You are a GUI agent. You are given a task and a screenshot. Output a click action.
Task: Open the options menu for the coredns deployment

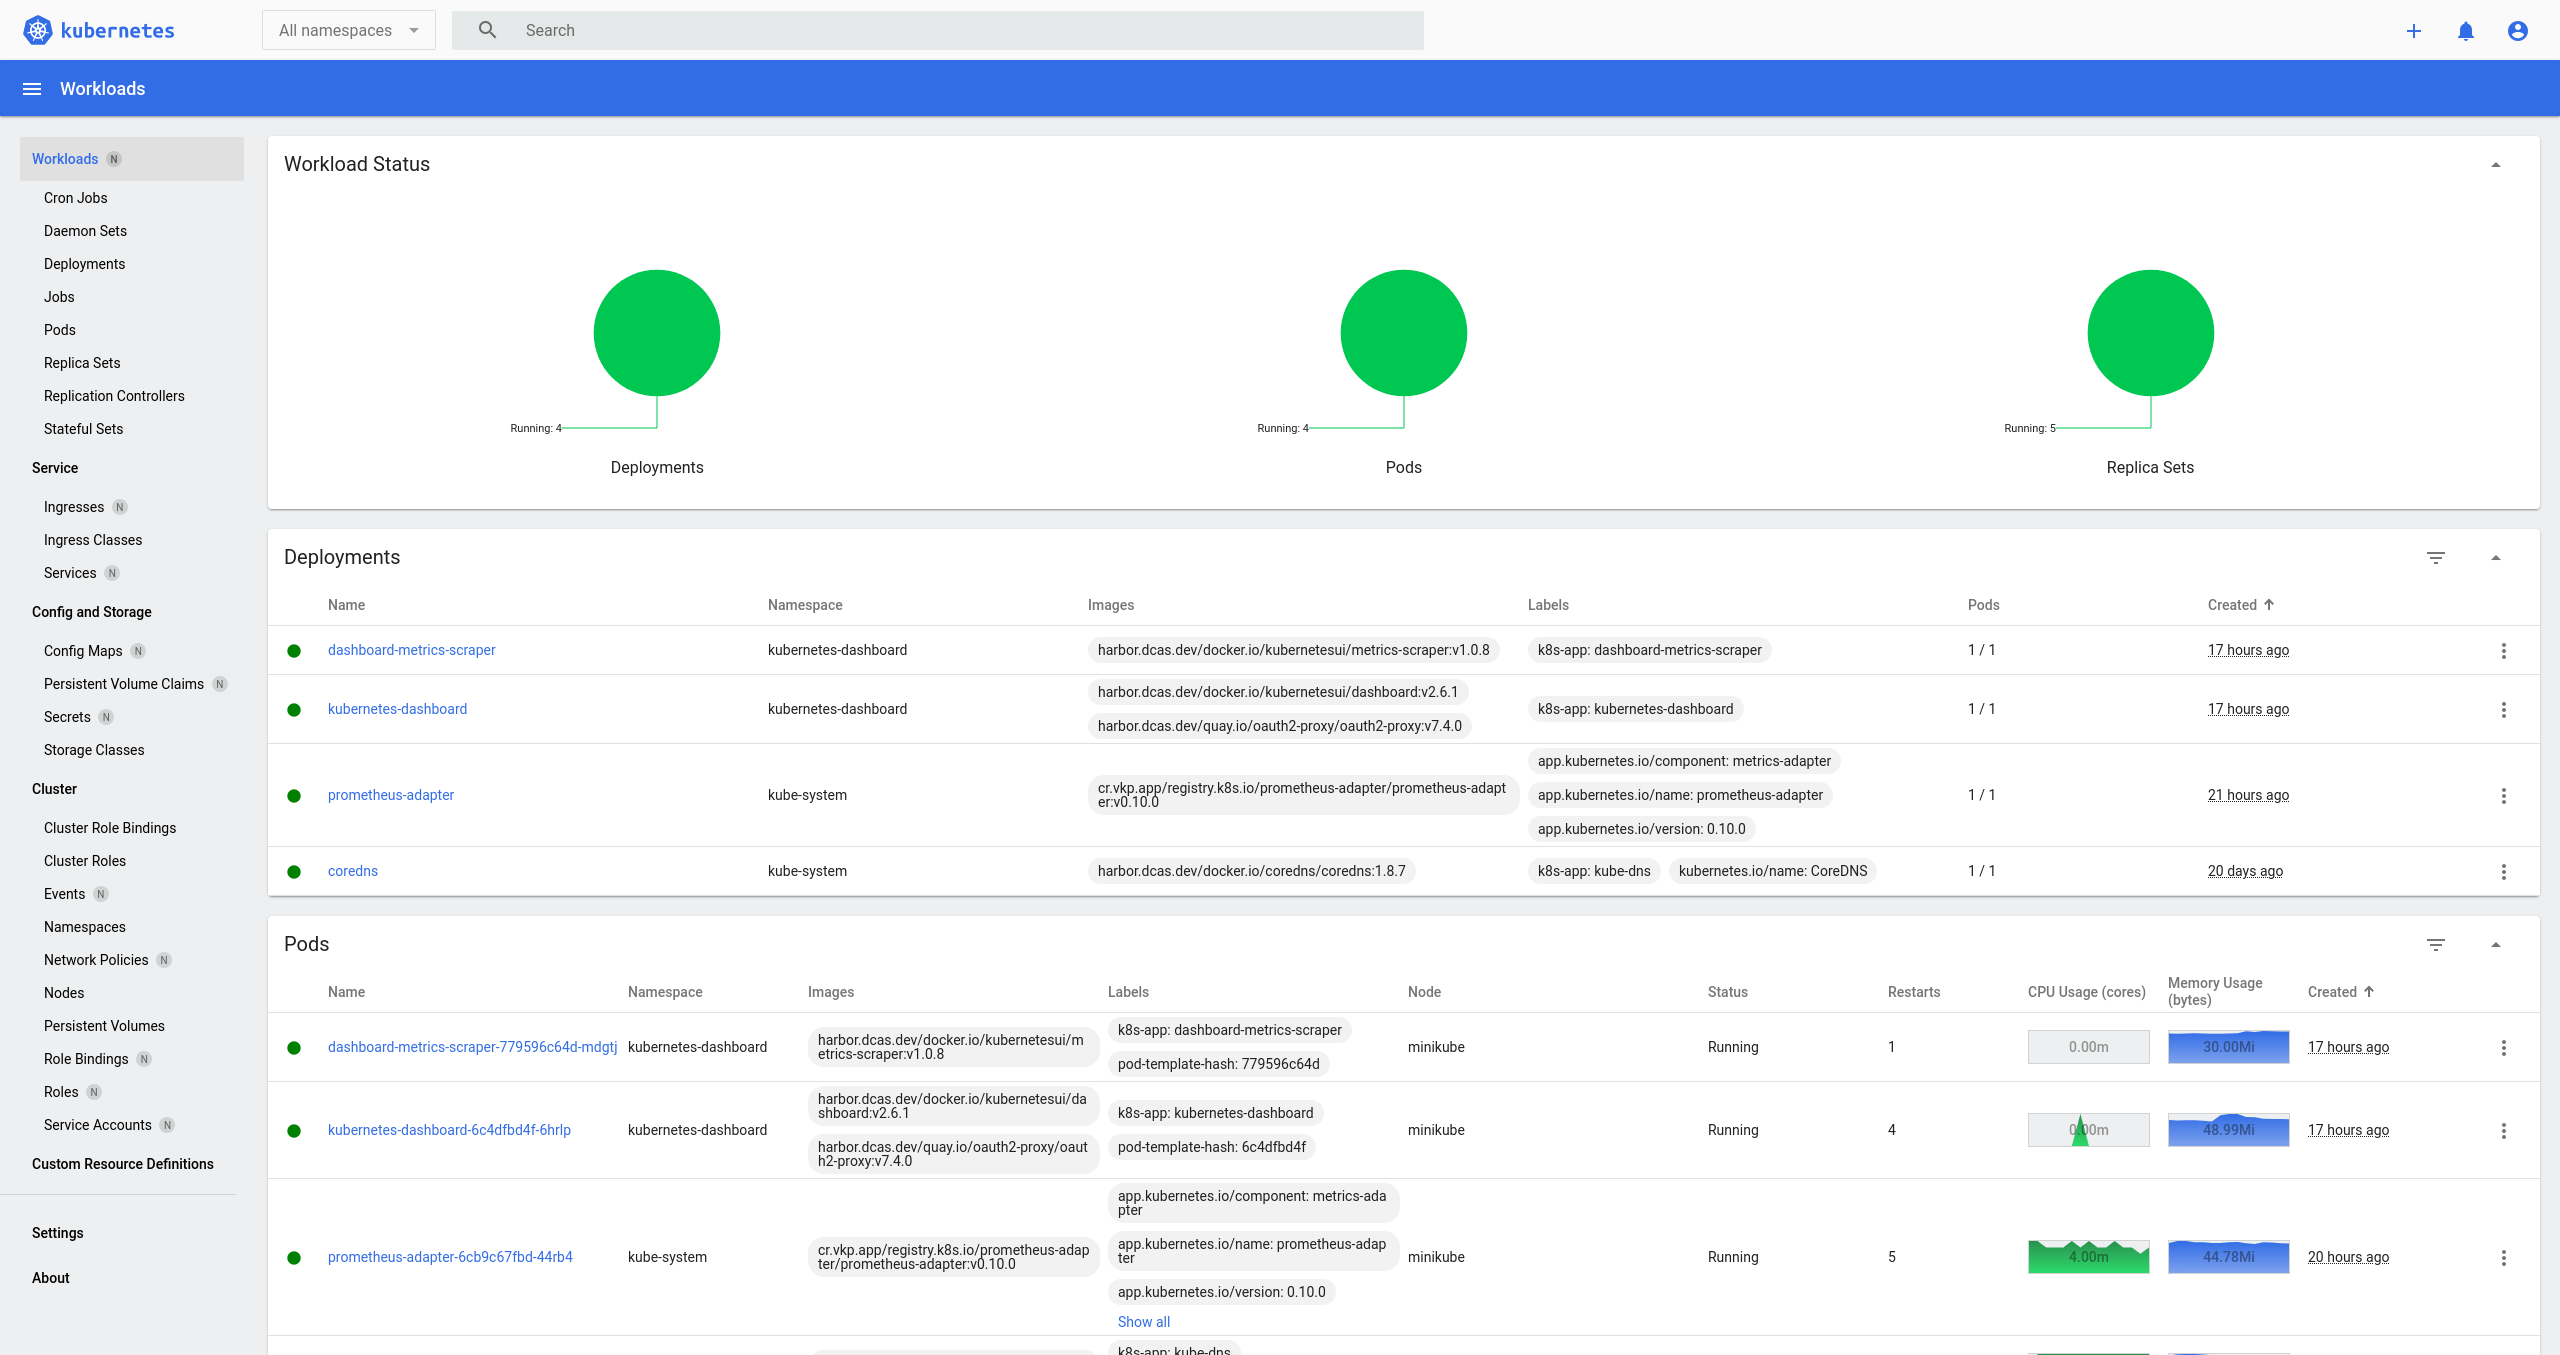click(2504, 871)
